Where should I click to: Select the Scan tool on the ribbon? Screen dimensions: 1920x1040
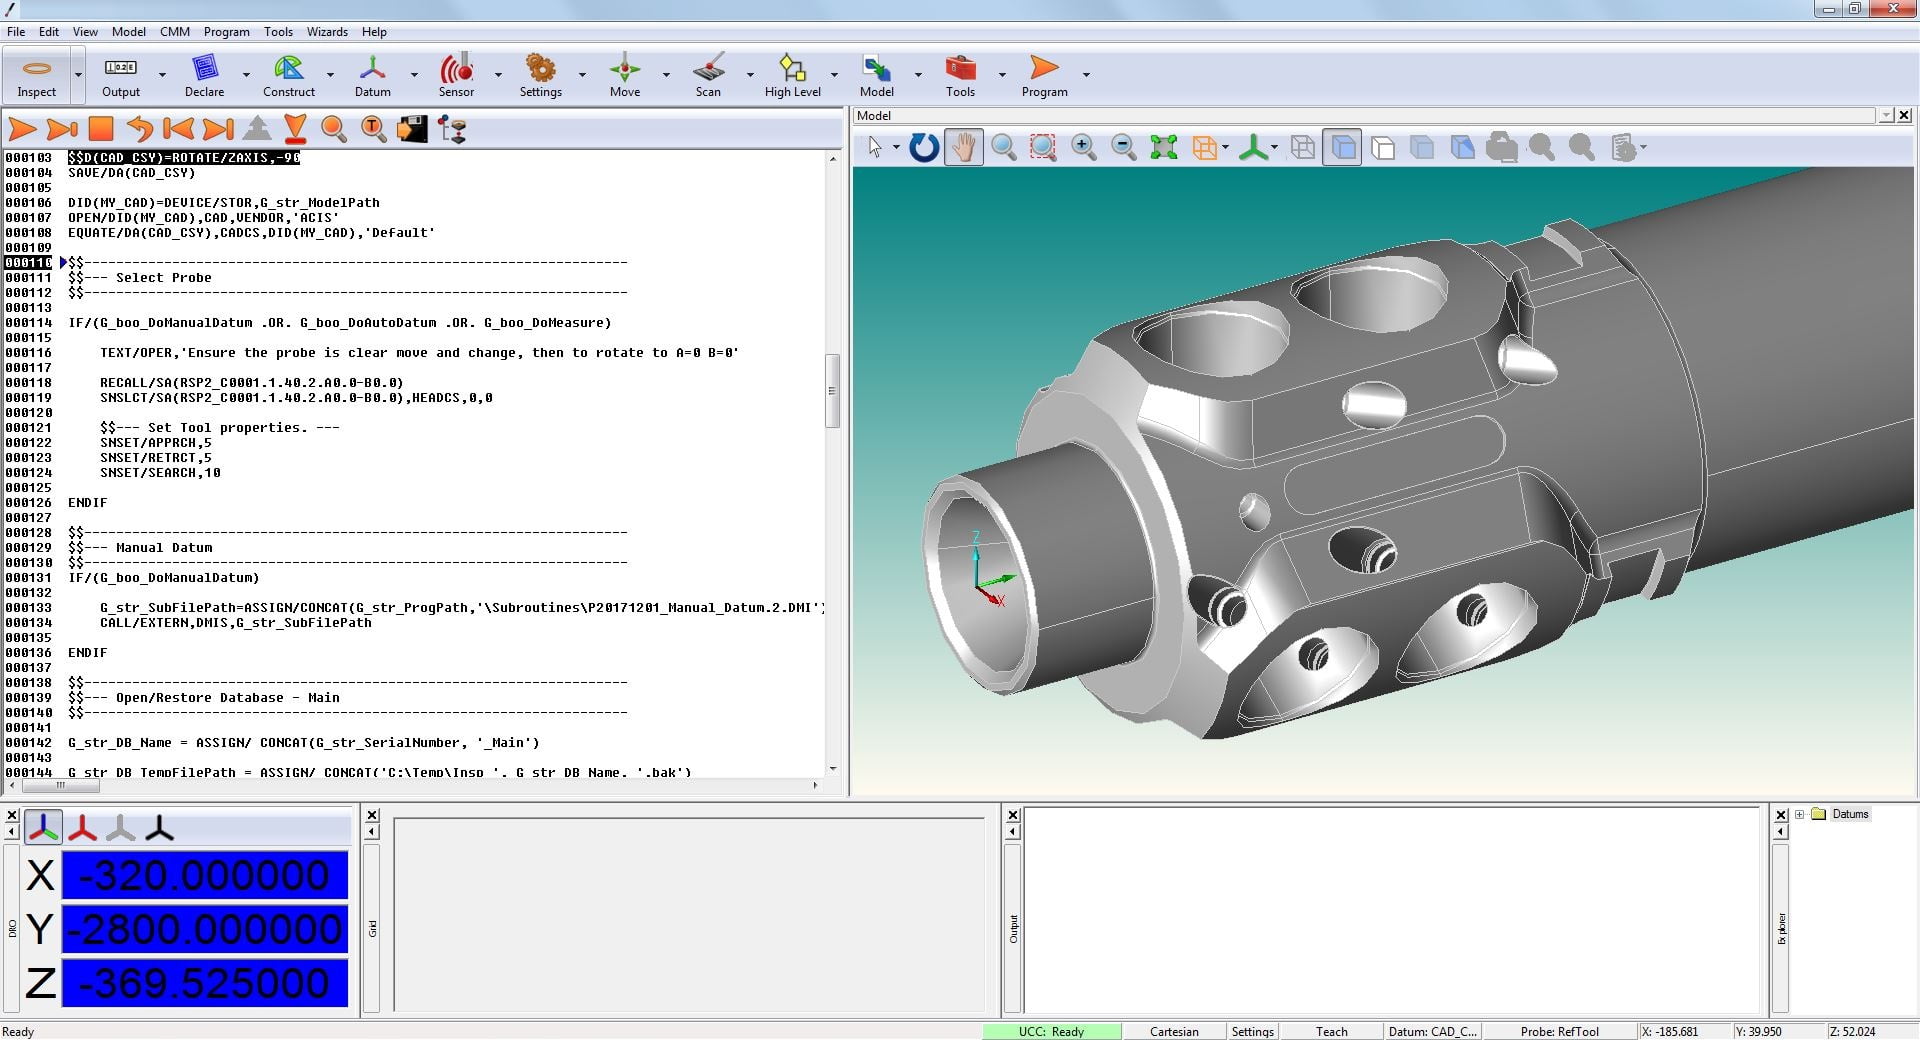[x=707, y=70]
